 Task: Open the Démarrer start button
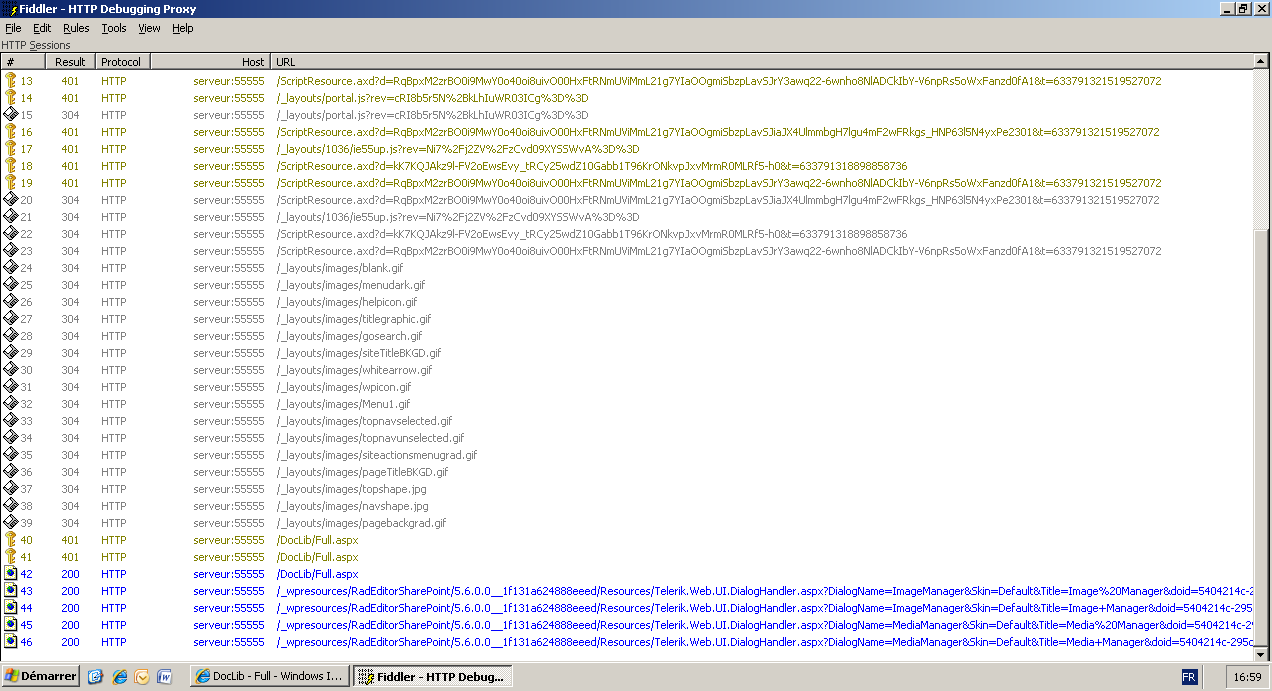(x=40, y=677)
